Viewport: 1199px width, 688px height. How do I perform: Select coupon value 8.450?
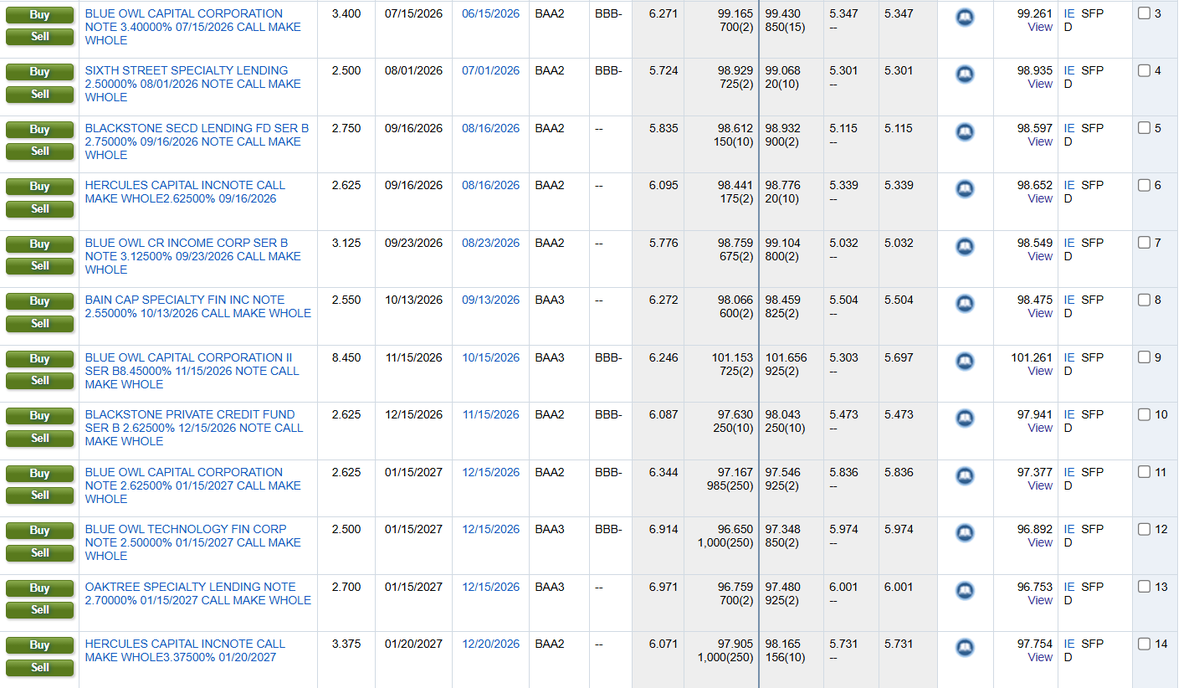point(346,357)
